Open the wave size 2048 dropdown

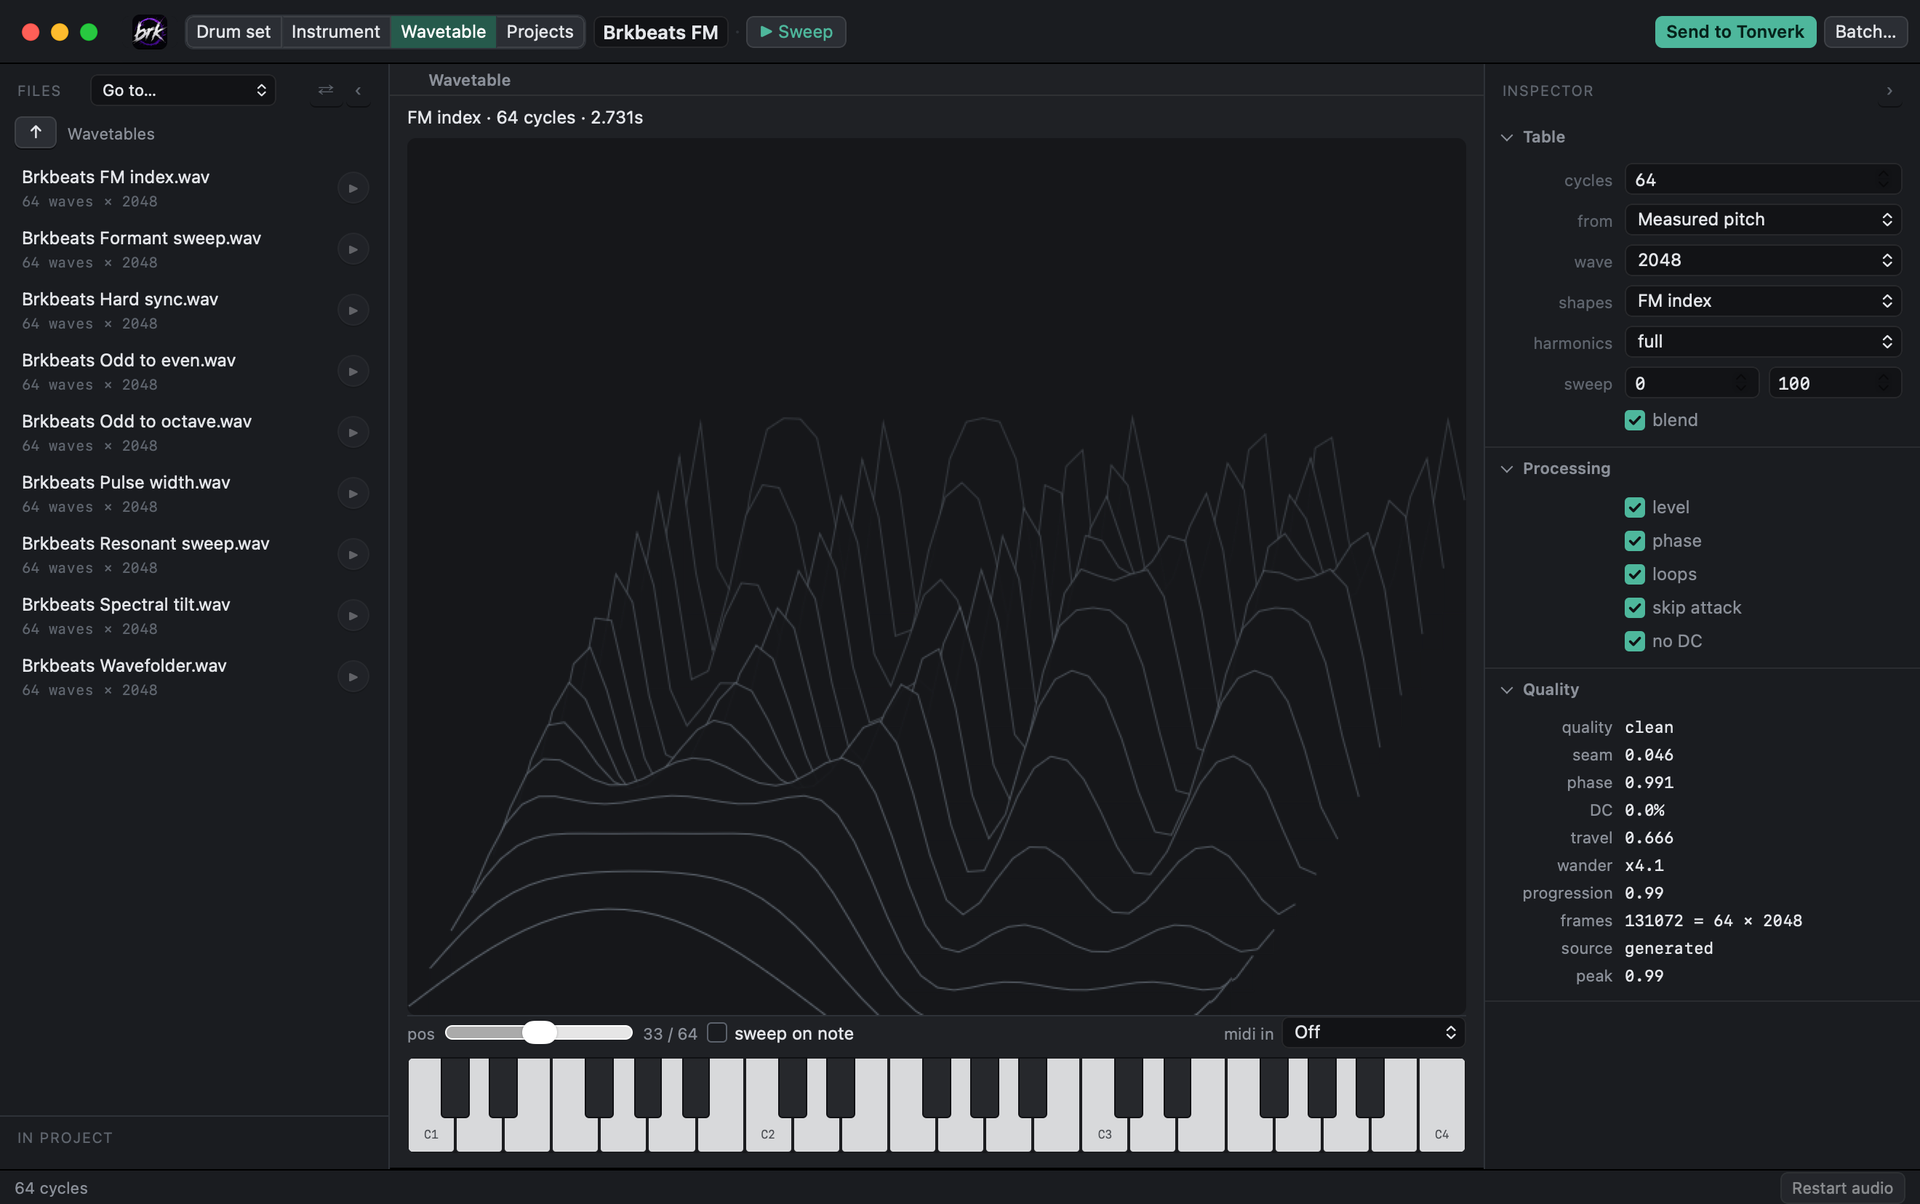click(1763, 260)
